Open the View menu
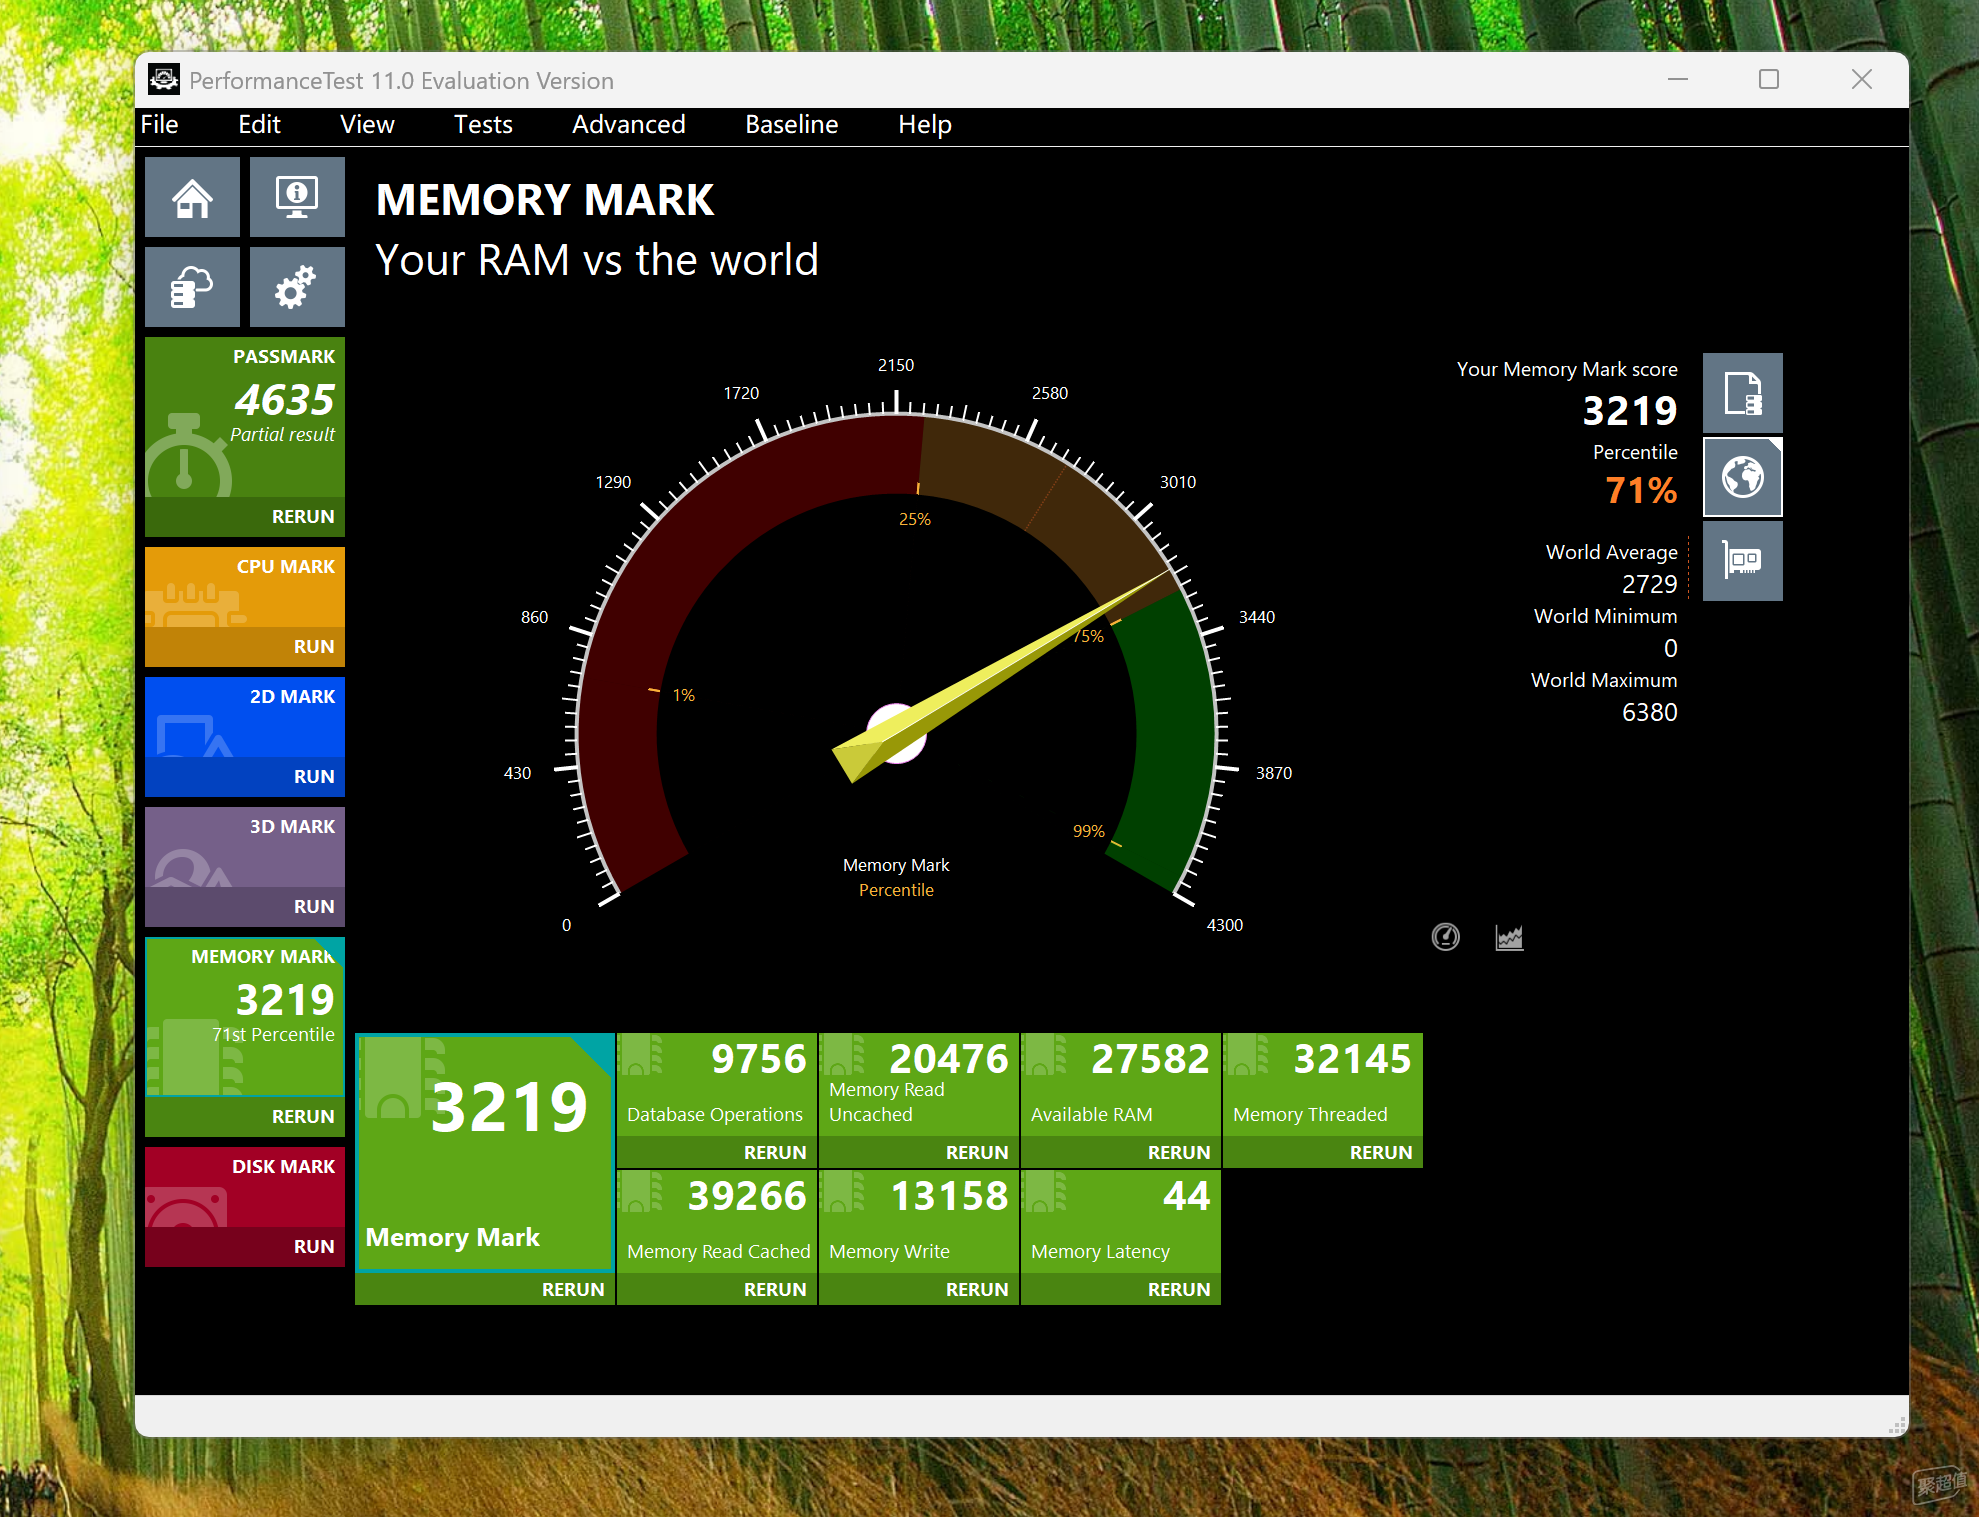The height and width of the screenshot is (1517, 1979). (x=367, y=125)
